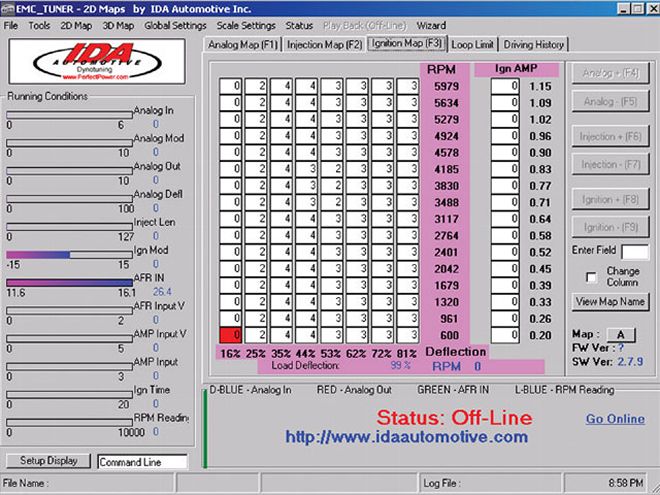The image size is (660, 495).
Task: Click the 81% load column label
Action: 407,354
